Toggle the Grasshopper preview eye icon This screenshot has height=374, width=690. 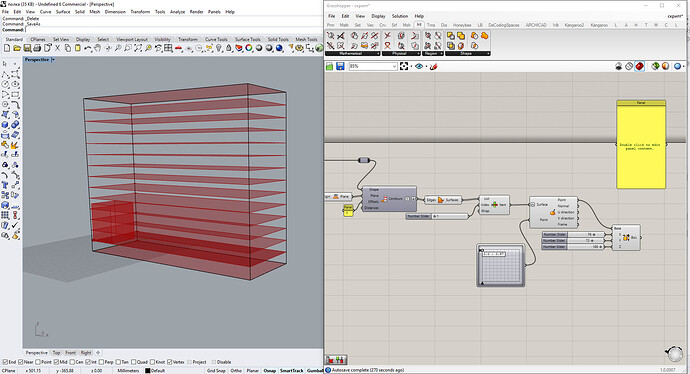(x=418, y=66)
